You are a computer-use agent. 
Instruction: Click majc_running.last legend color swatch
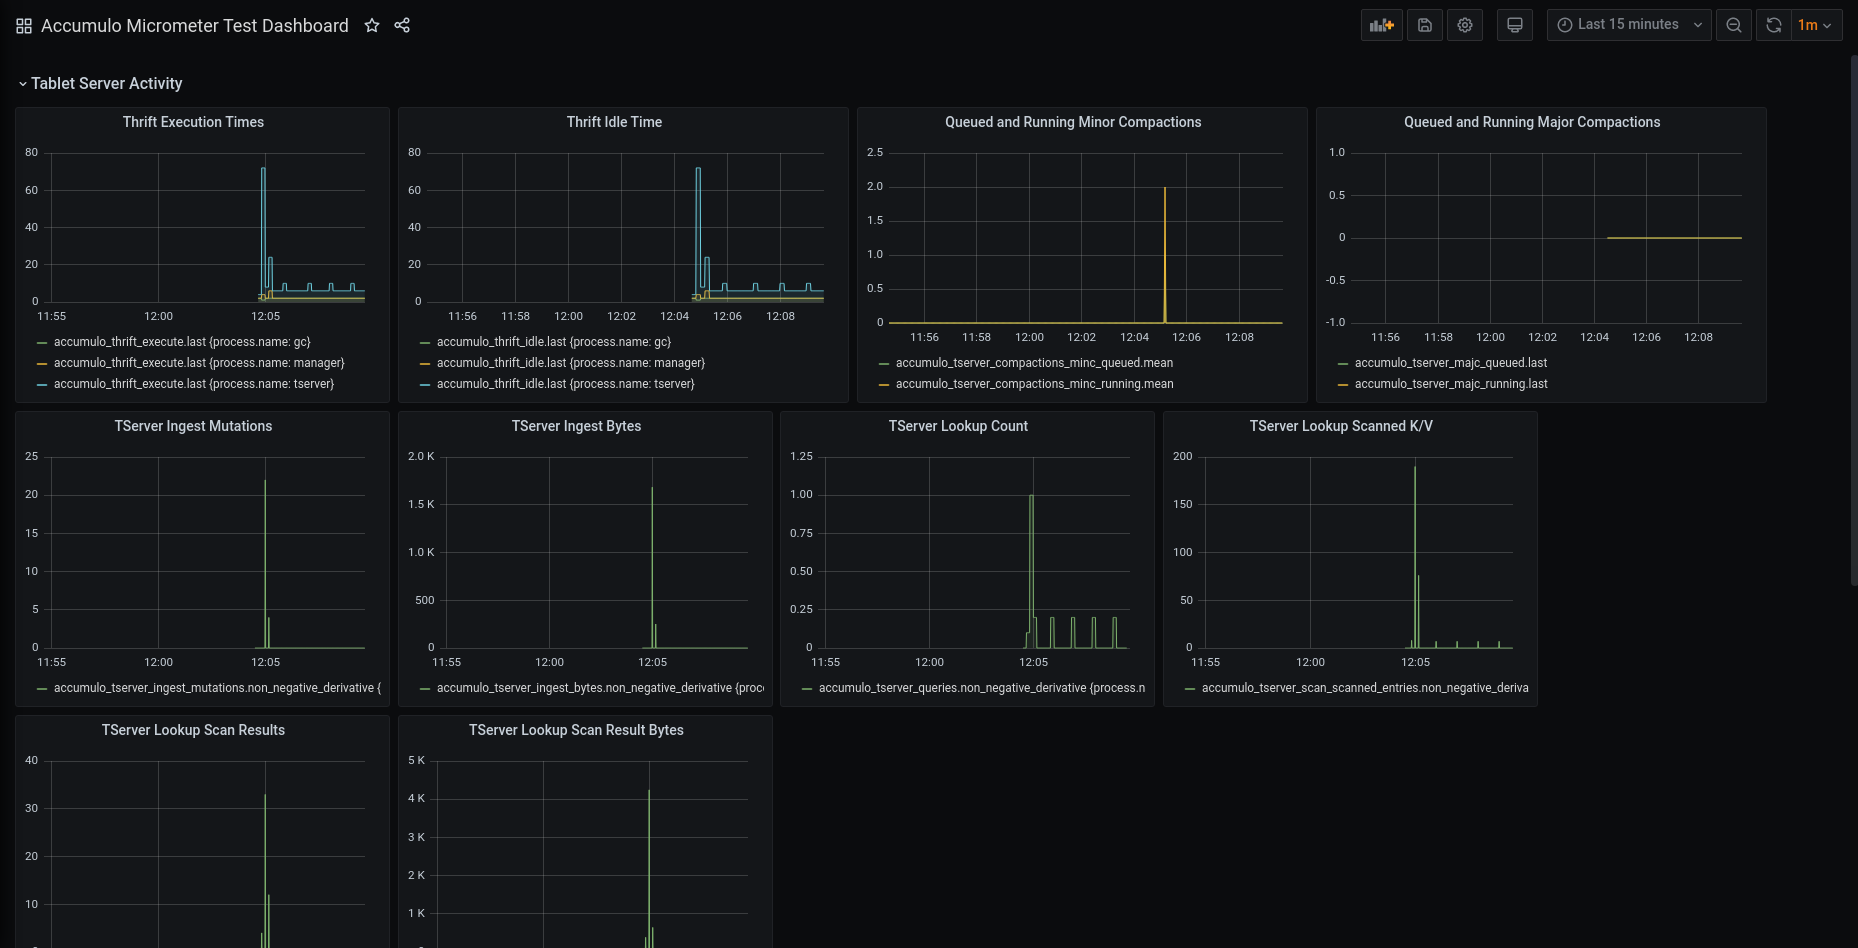click(x=1342, y=385)
